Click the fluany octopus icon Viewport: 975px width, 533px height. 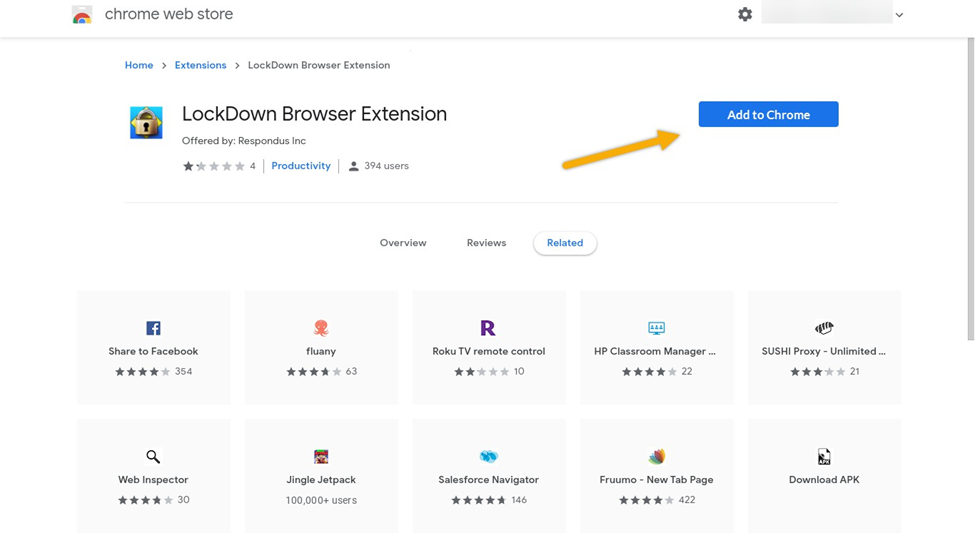(321, 328)
